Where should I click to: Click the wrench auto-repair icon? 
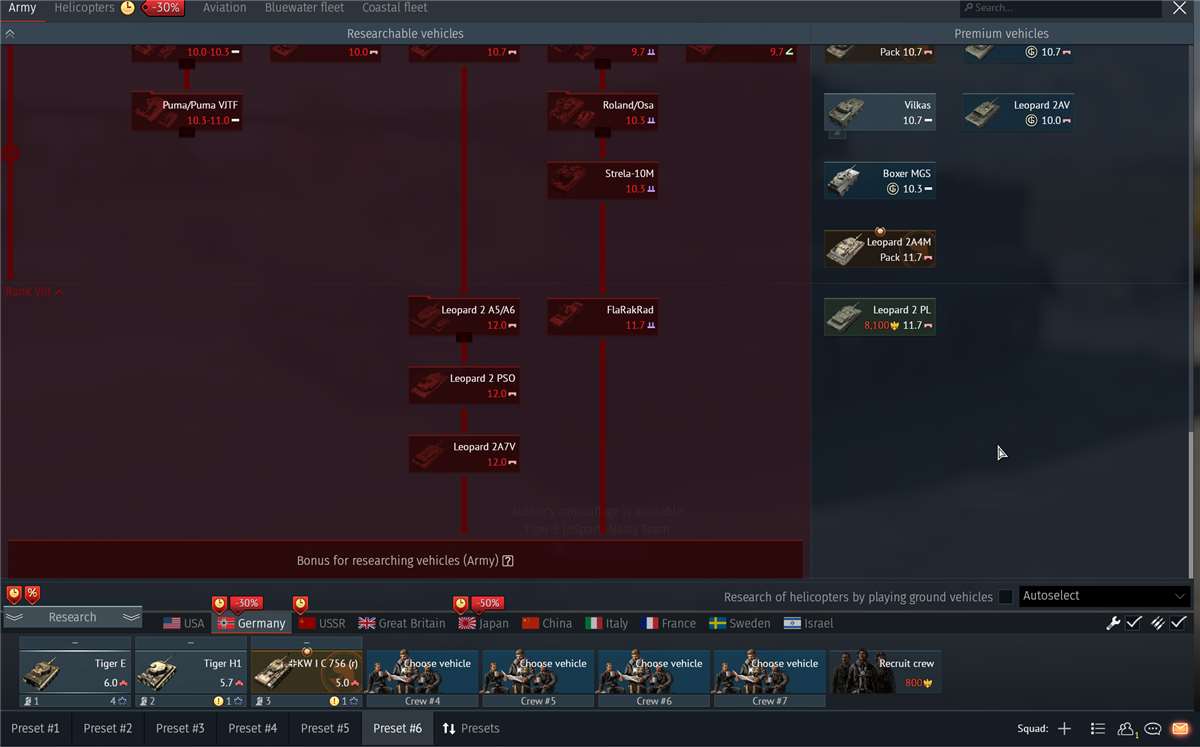[1113, 623]
